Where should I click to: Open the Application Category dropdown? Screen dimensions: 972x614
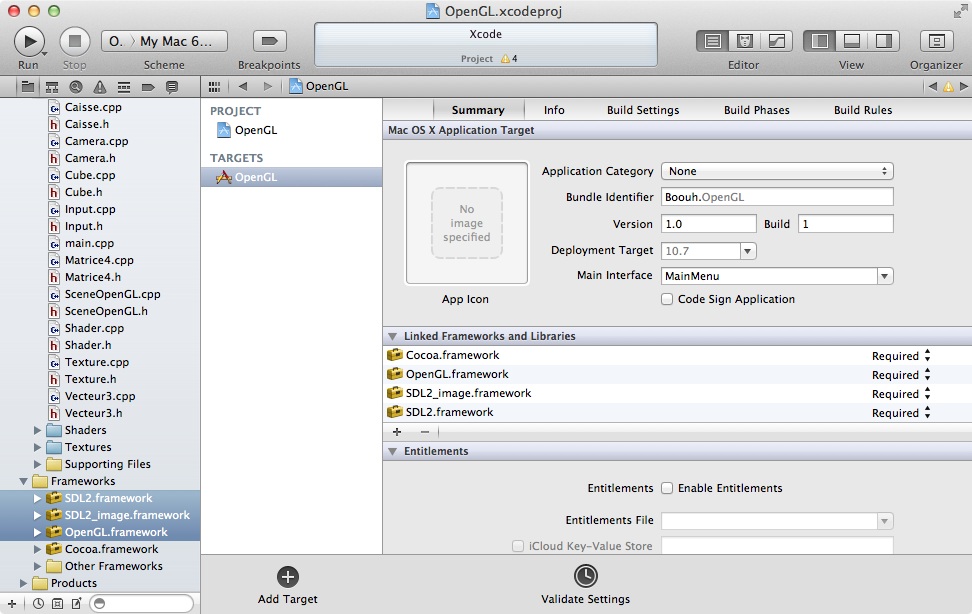[777, 171]
